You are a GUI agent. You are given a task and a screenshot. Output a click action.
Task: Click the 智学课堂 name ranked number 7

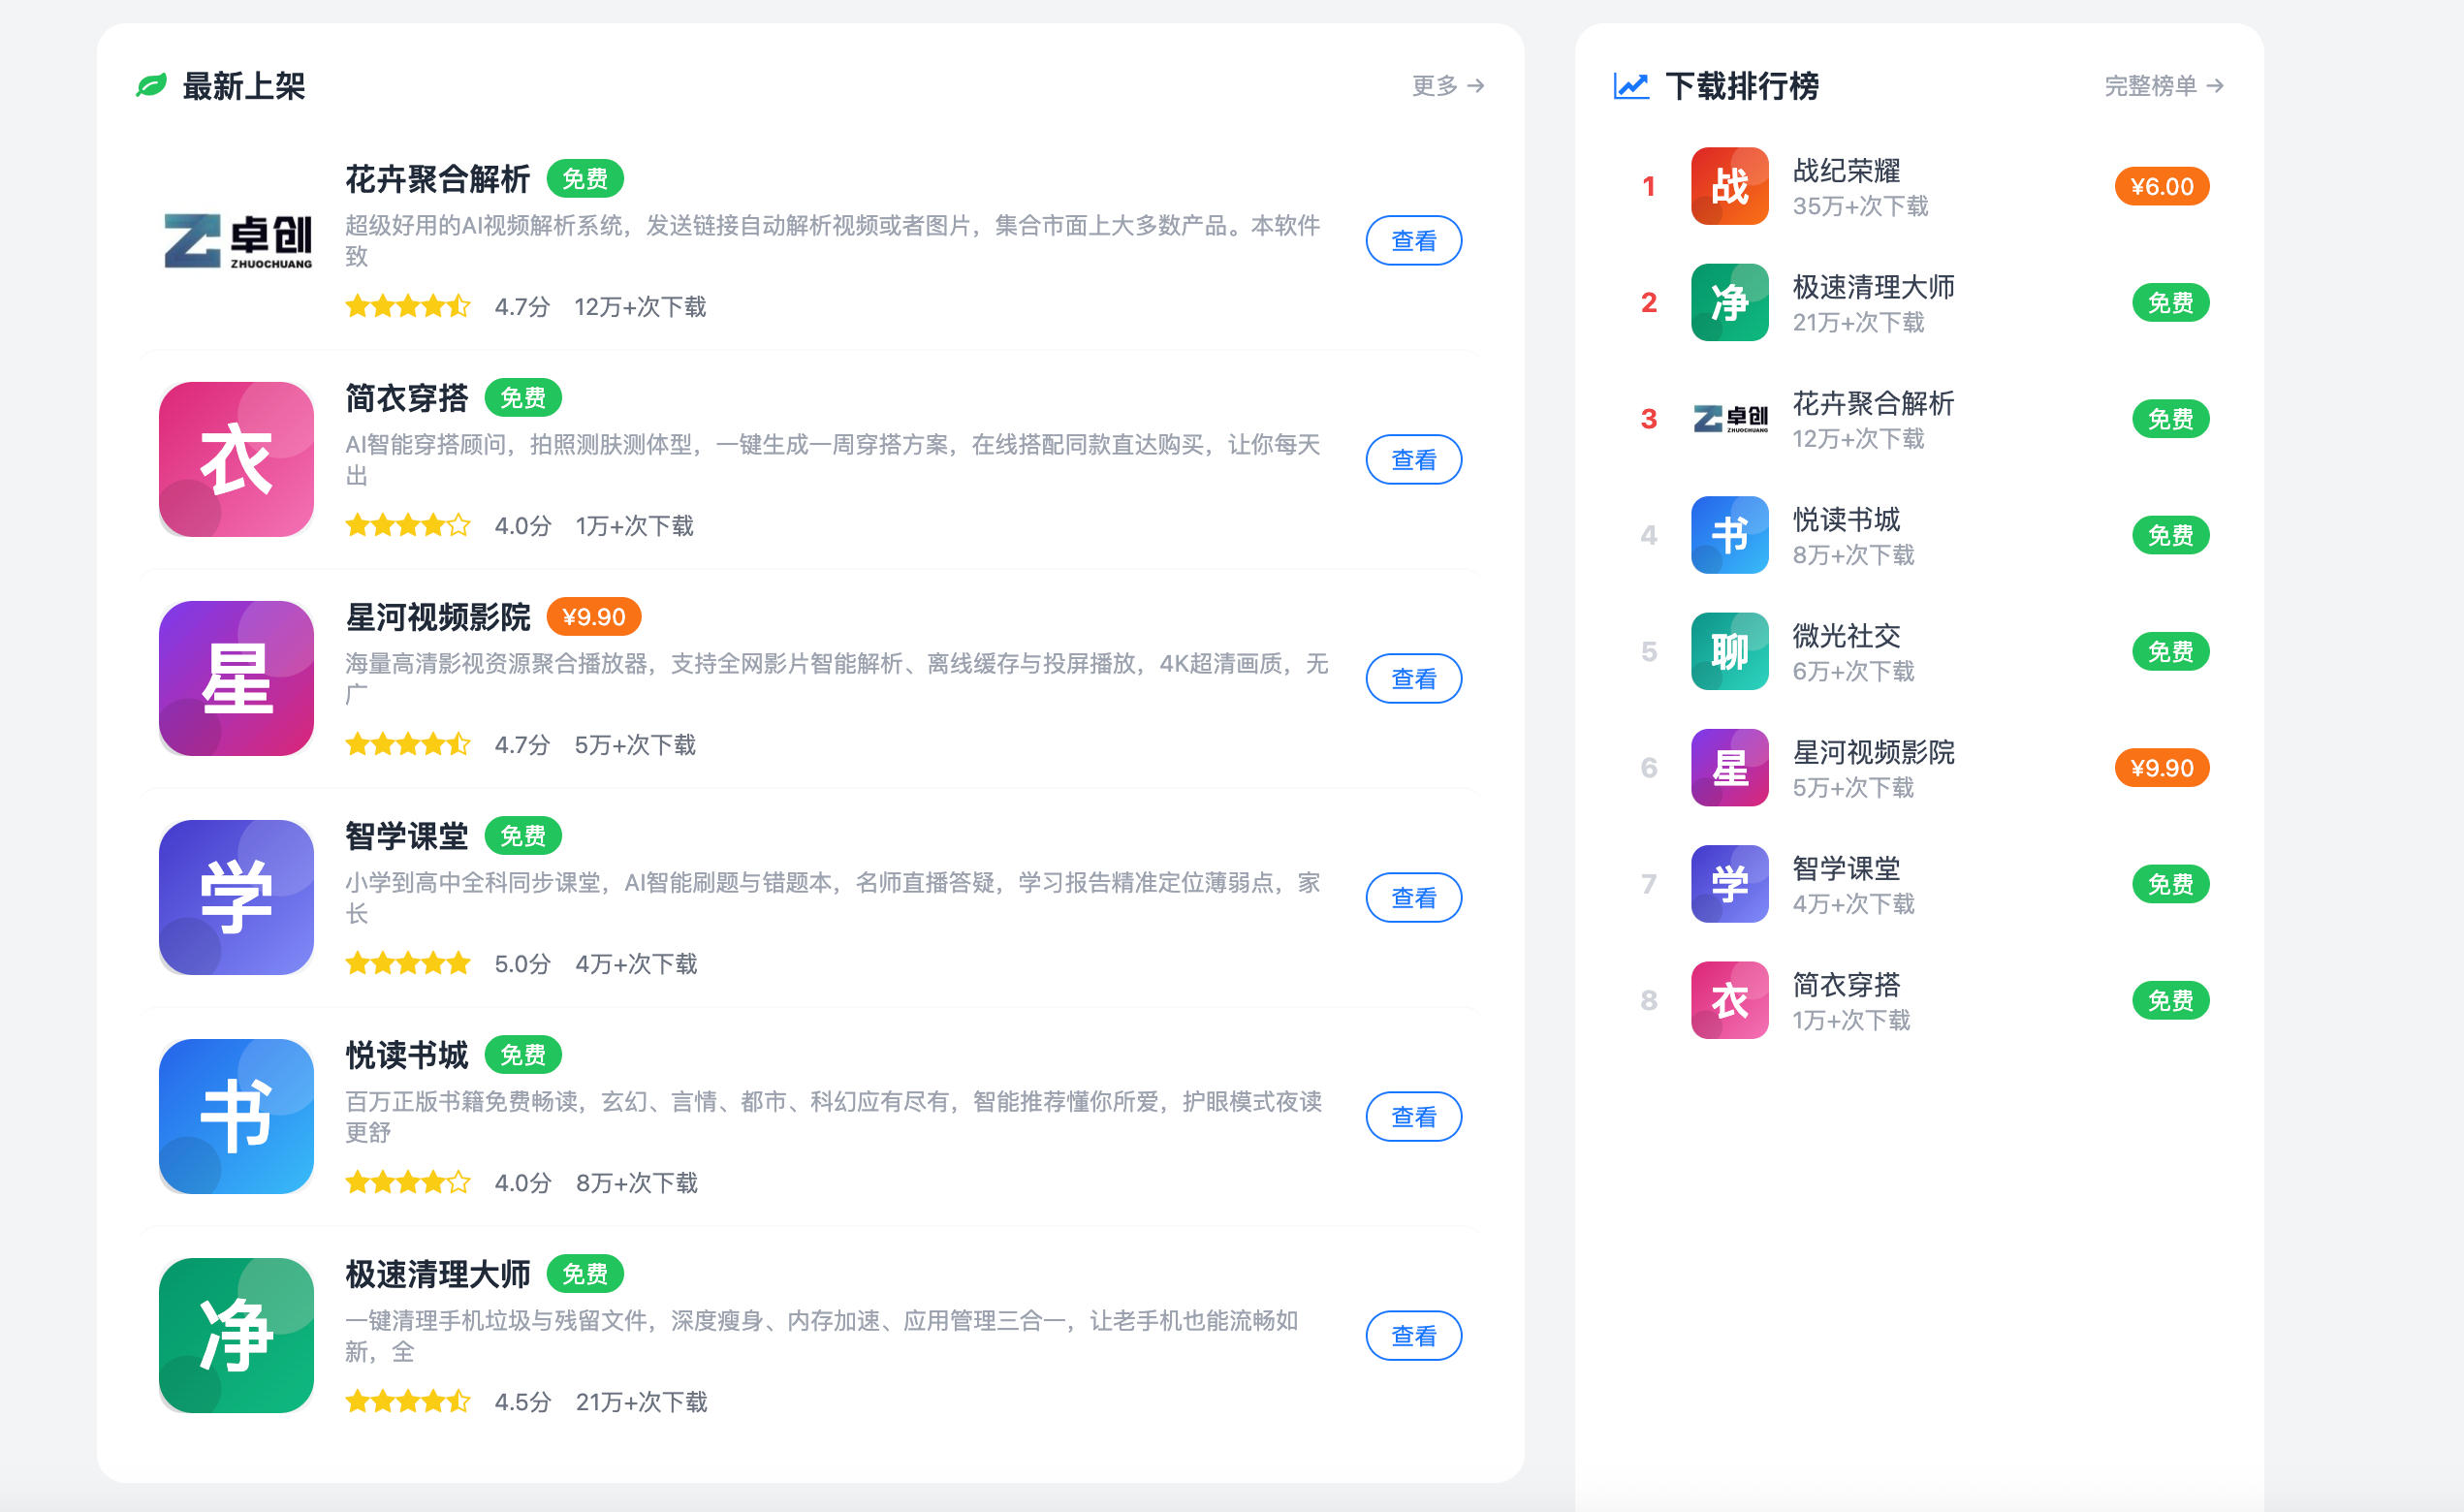coord(1846,869)
